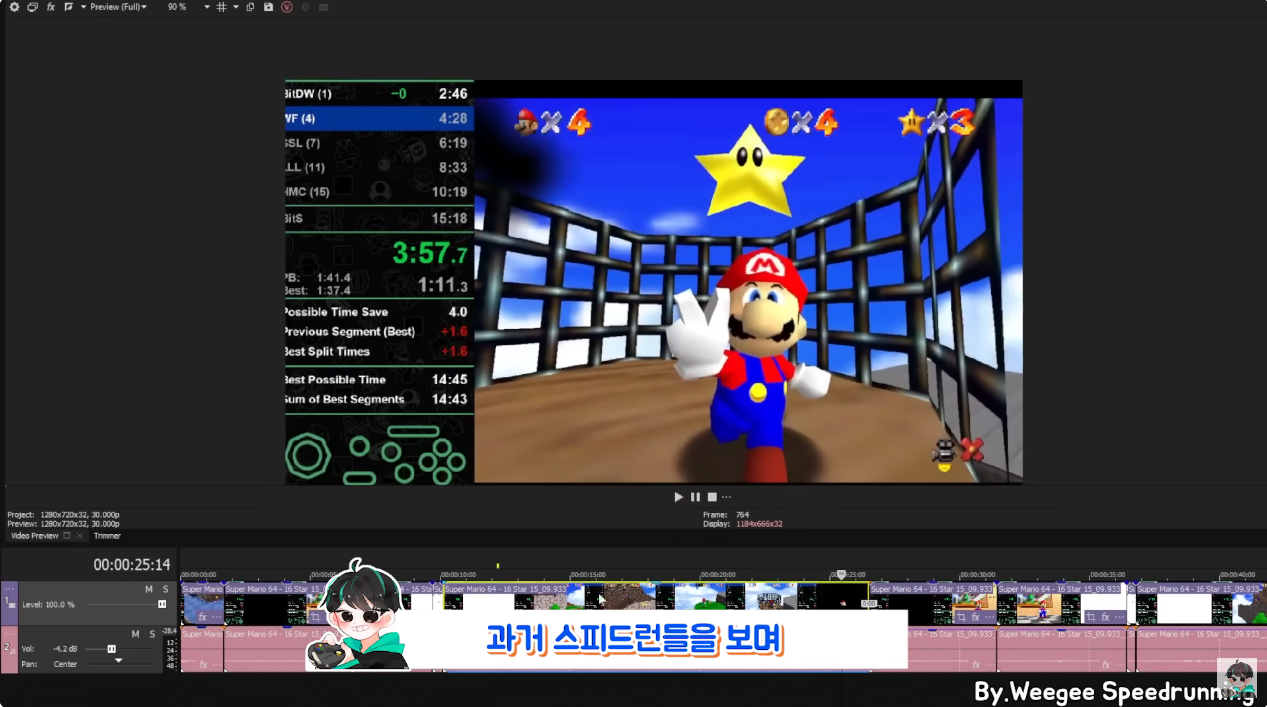The image size is (1267, 707).
Task: Open the overlays dropdown arrow next to grid
Action: click(x=236, y=7)
